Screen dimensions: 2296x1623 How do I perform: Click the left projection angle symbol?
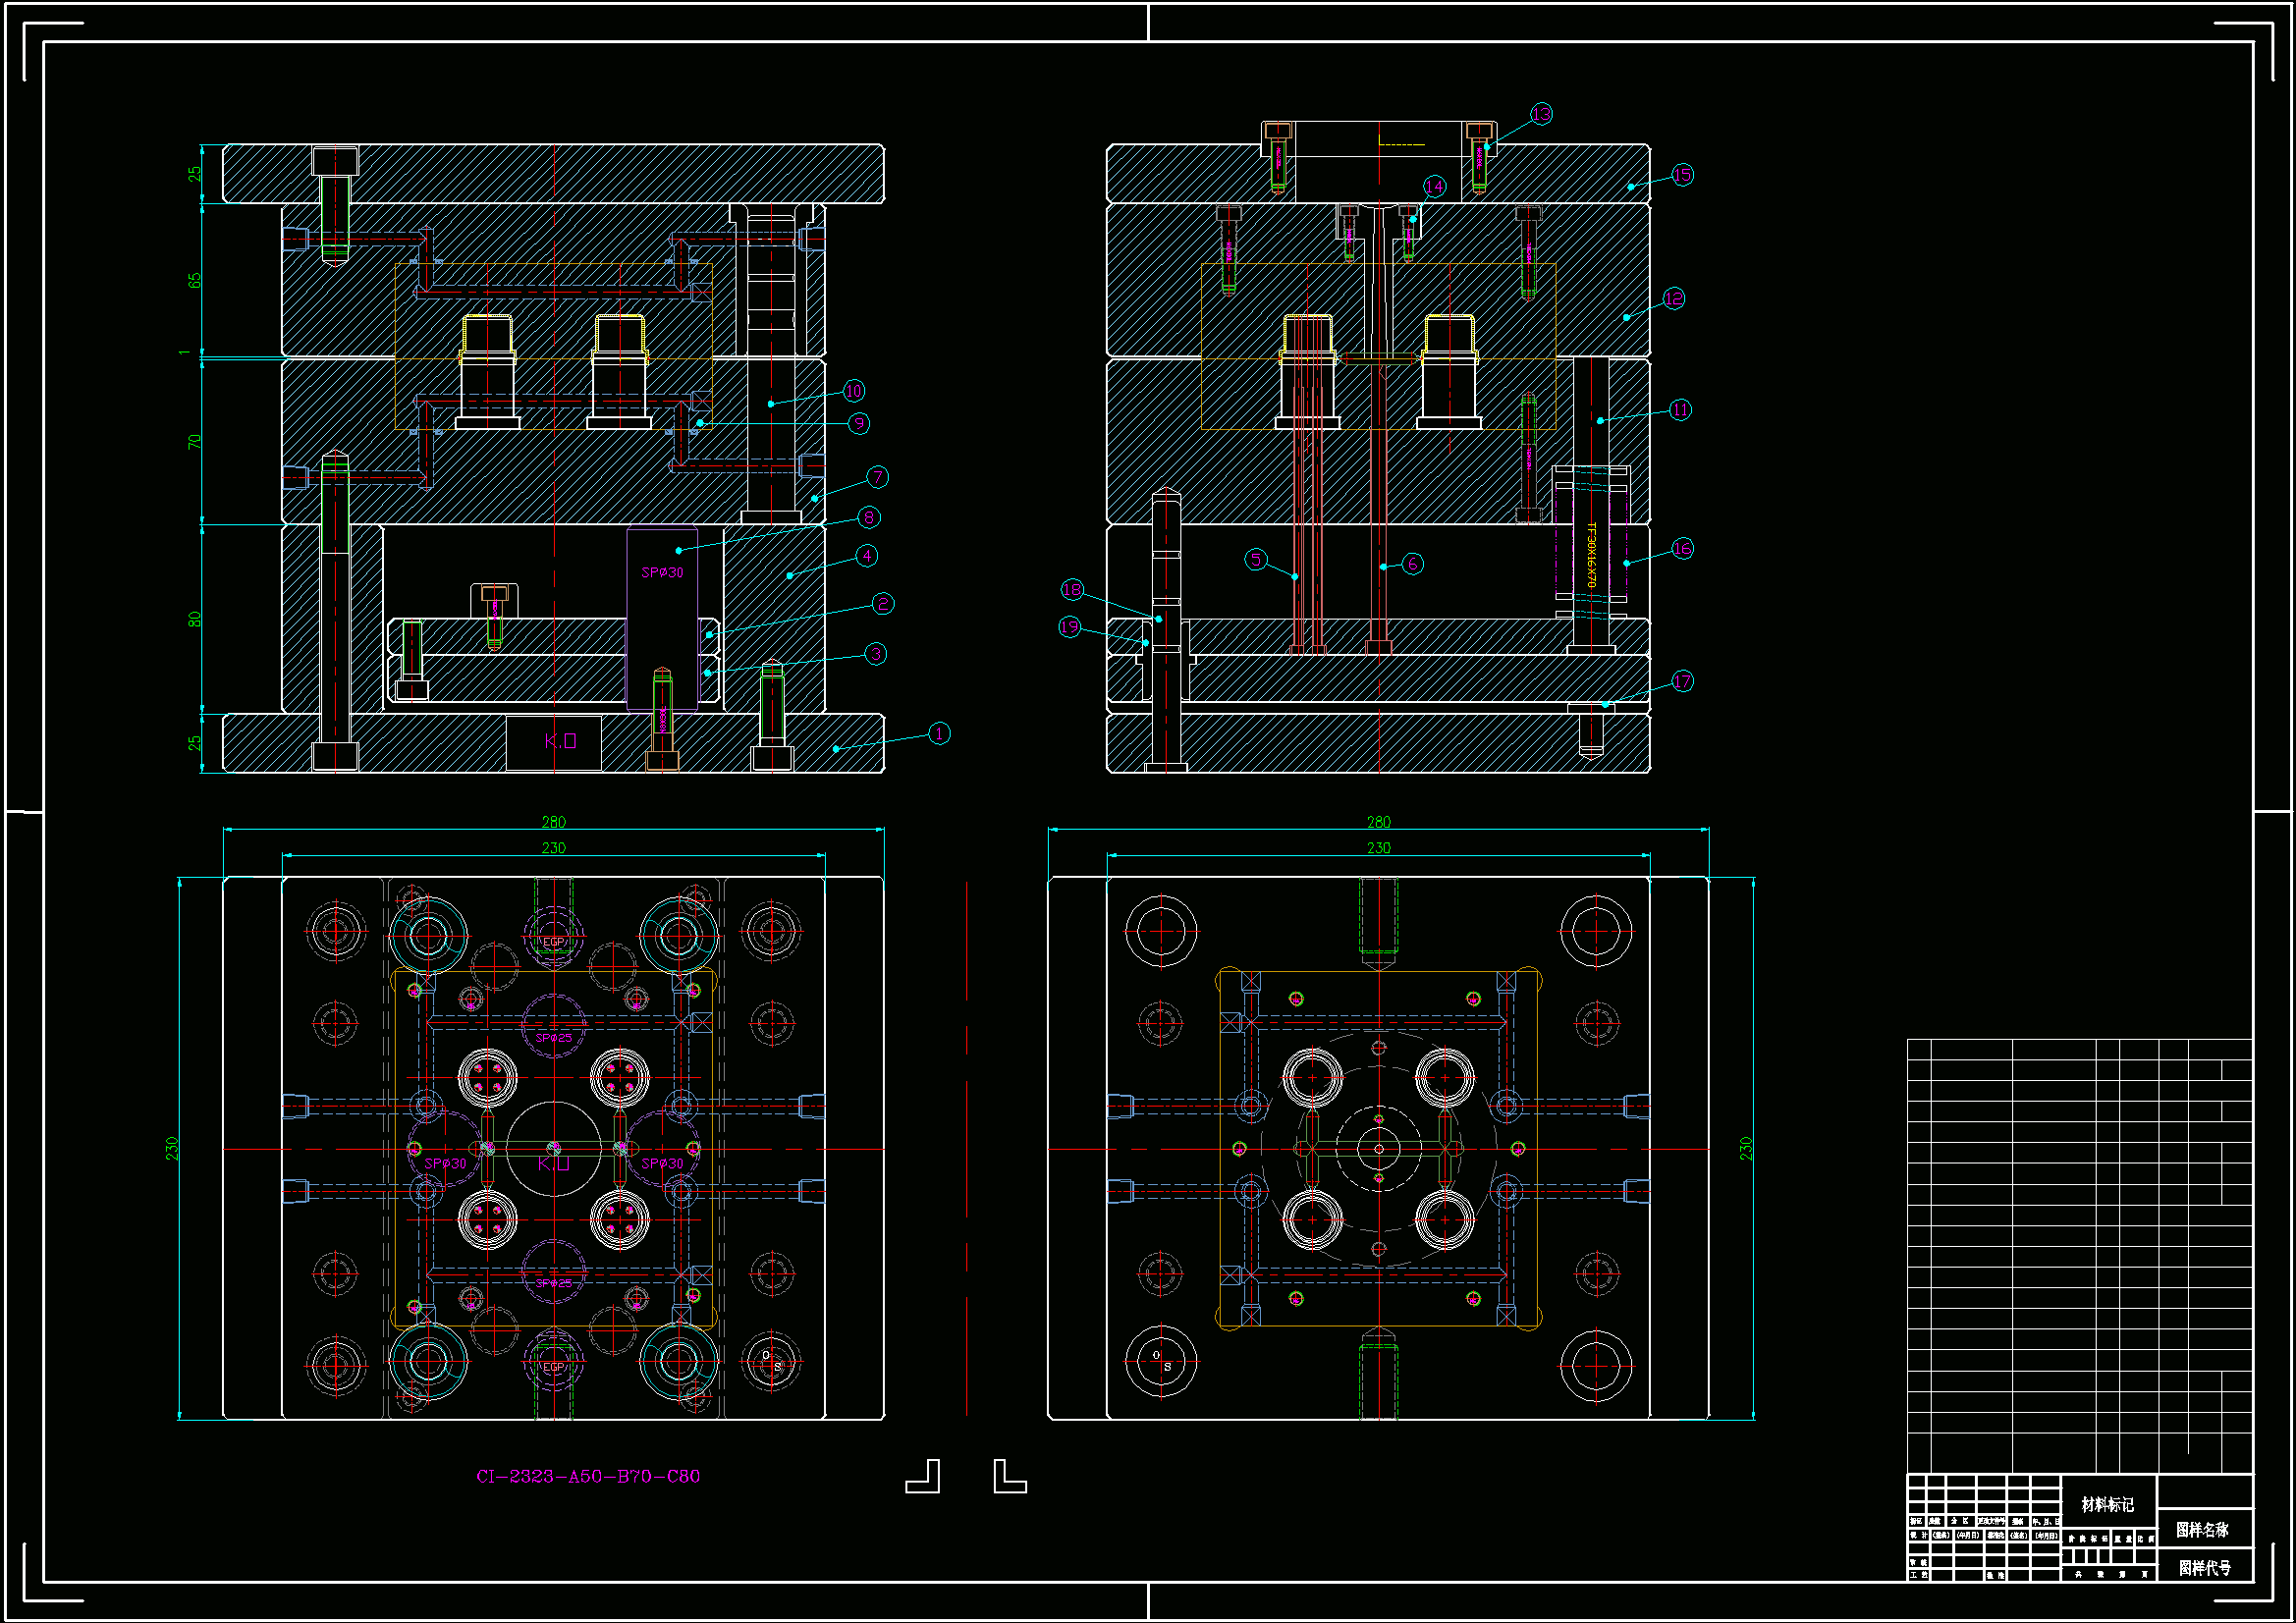click(x=922, y=1476)
